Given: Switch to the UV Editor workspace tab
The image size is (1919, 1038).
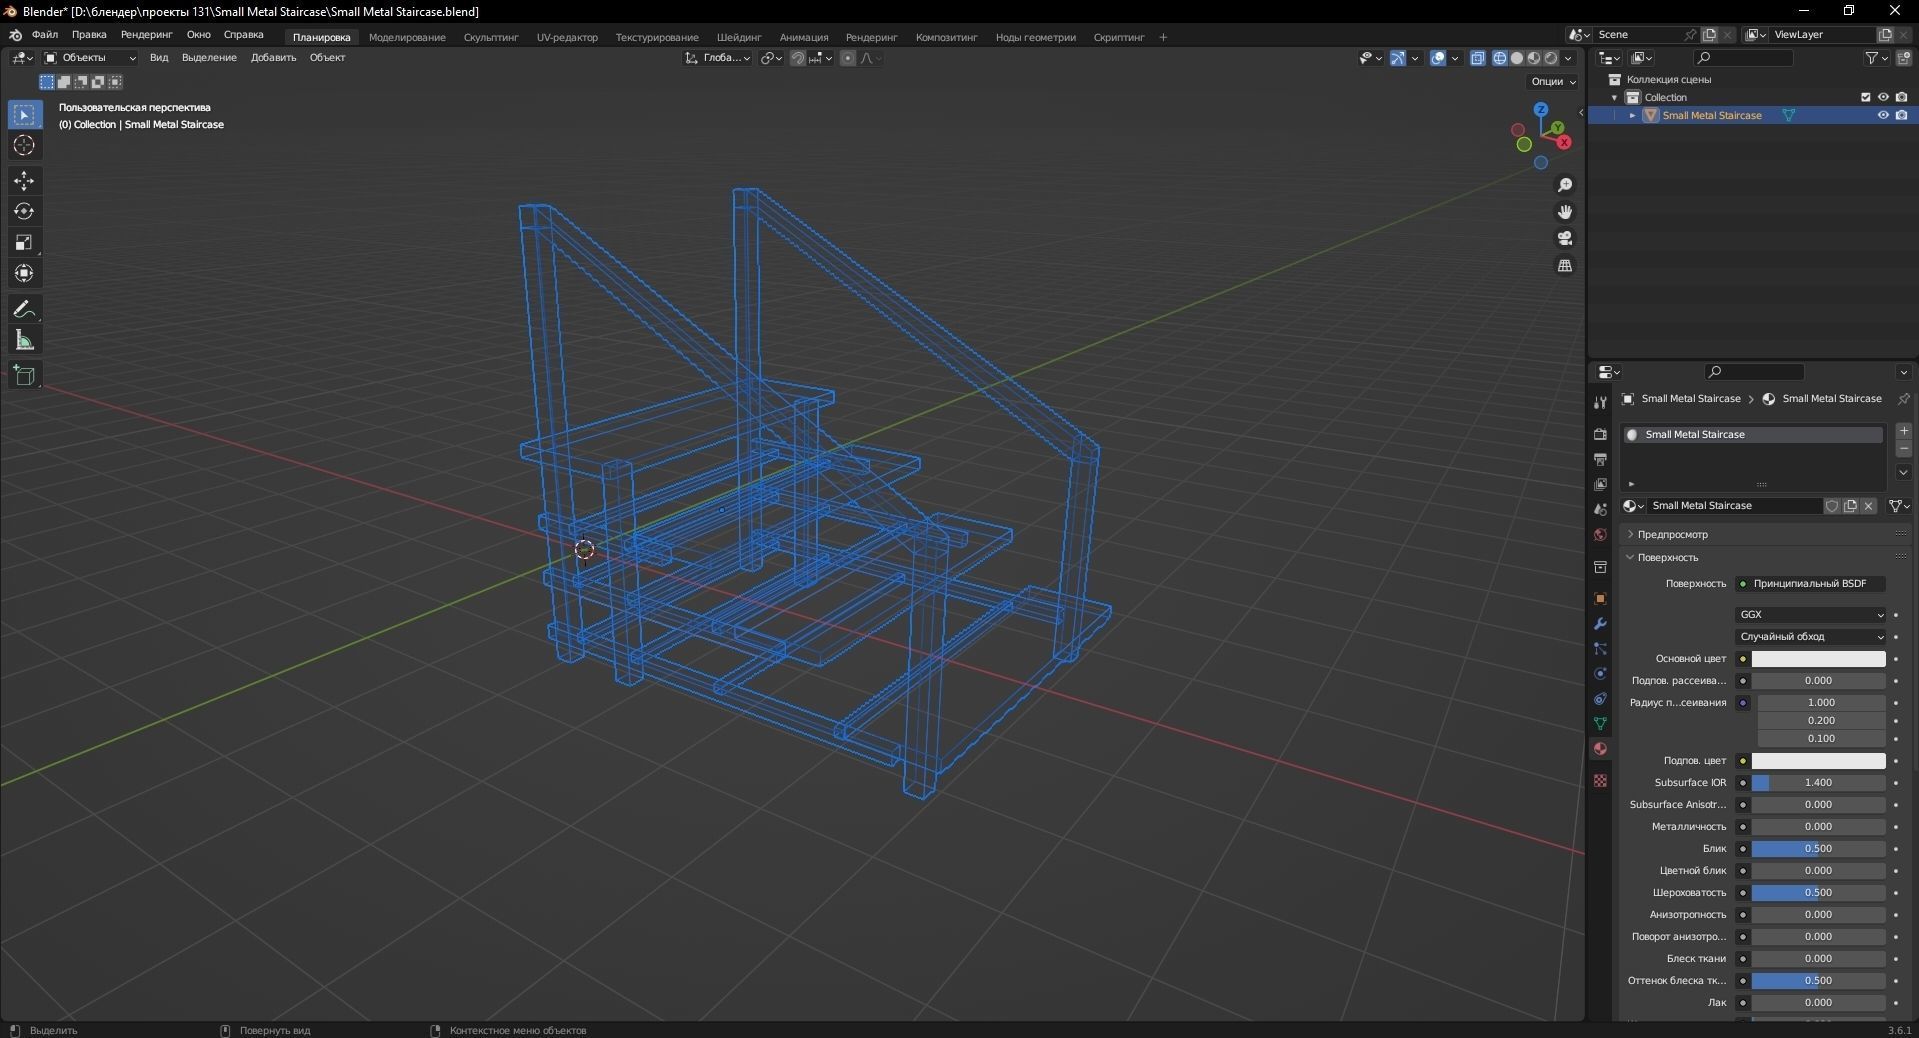Looking at the screenshot, I should 567,37.
